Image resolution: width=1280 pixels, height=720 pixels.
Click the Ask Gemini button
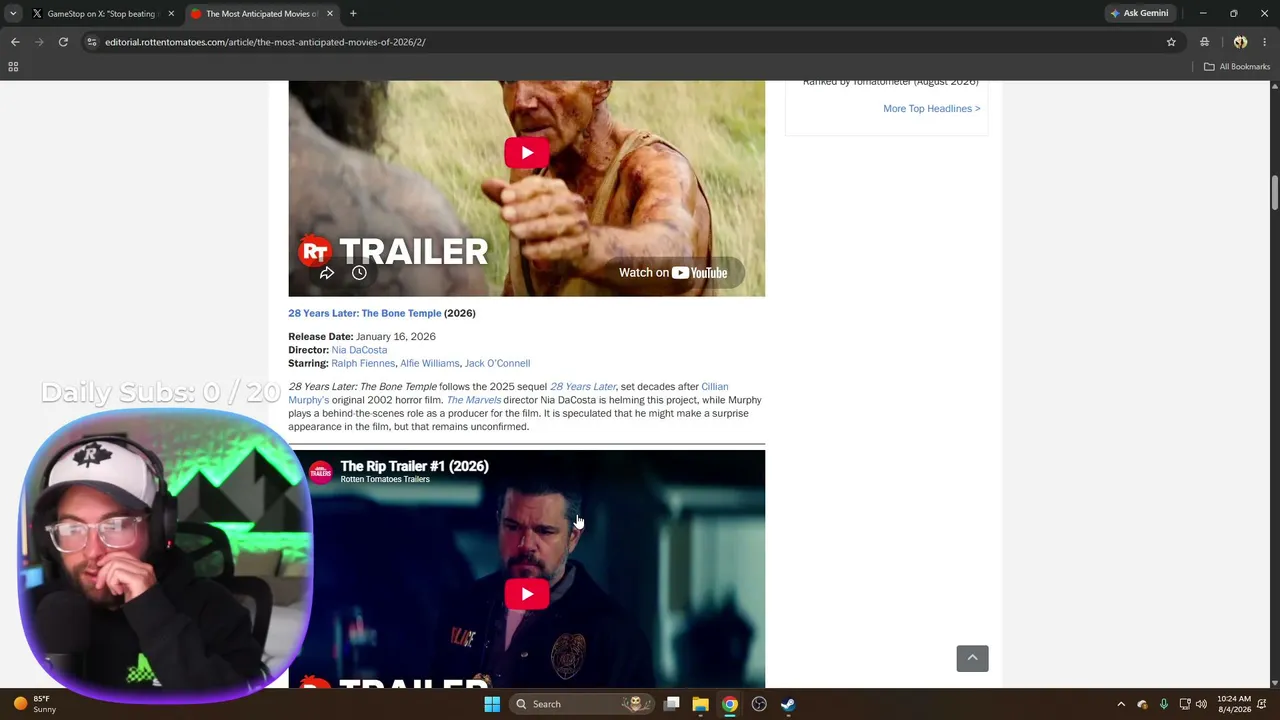coord(1139,14)
